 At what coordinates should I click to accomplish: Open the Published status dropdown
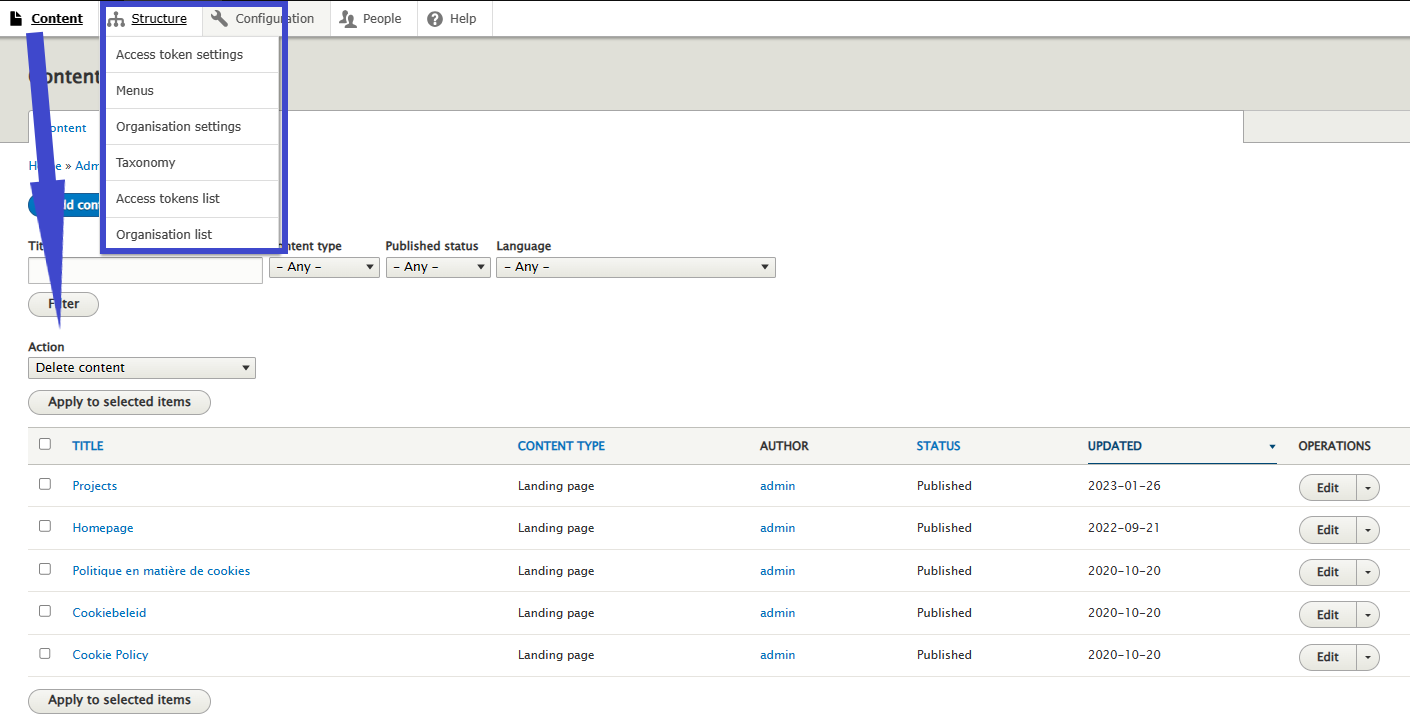click(438, 267)
